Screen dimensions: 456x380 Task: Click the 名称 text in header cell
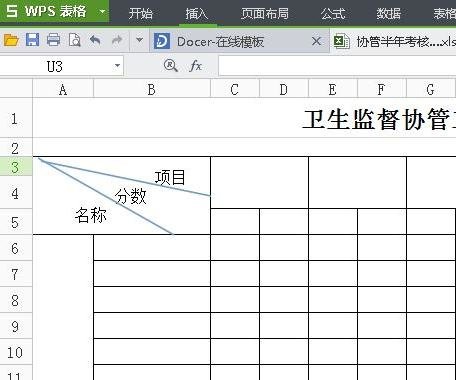pos(91,215)
